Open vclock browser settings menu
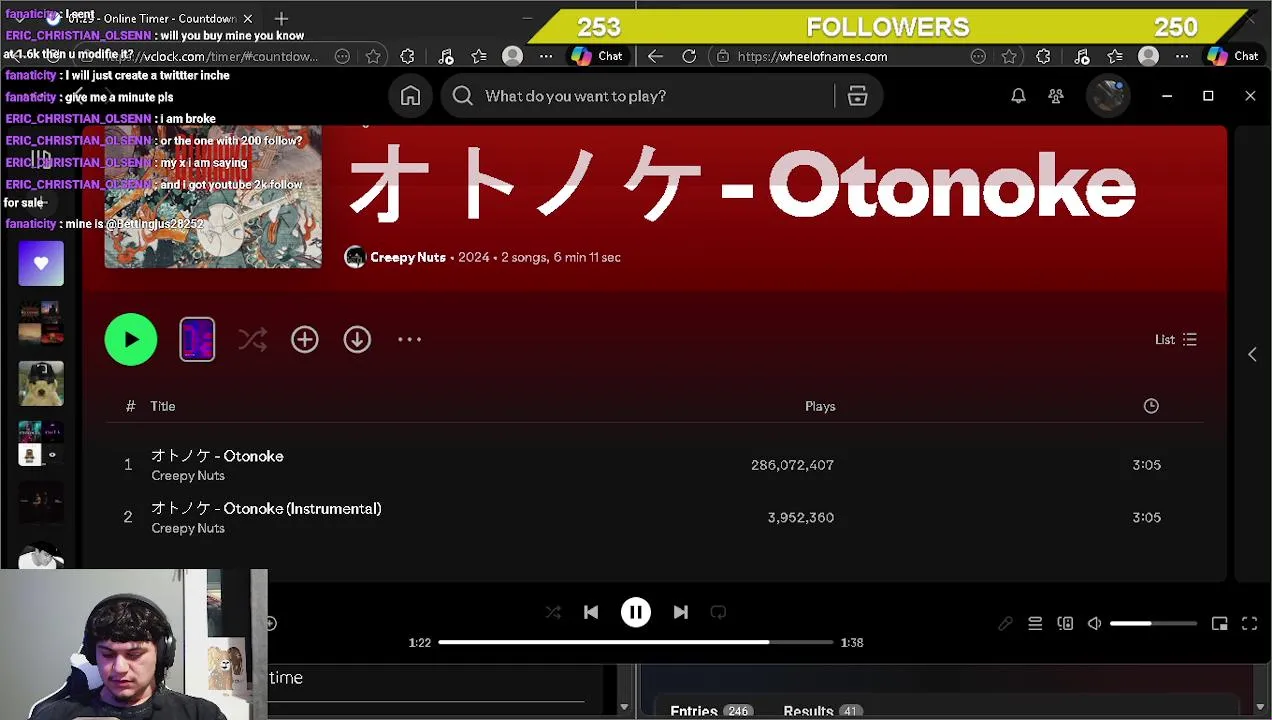This screenshot has width=1272, height=720. coord(546,56)
